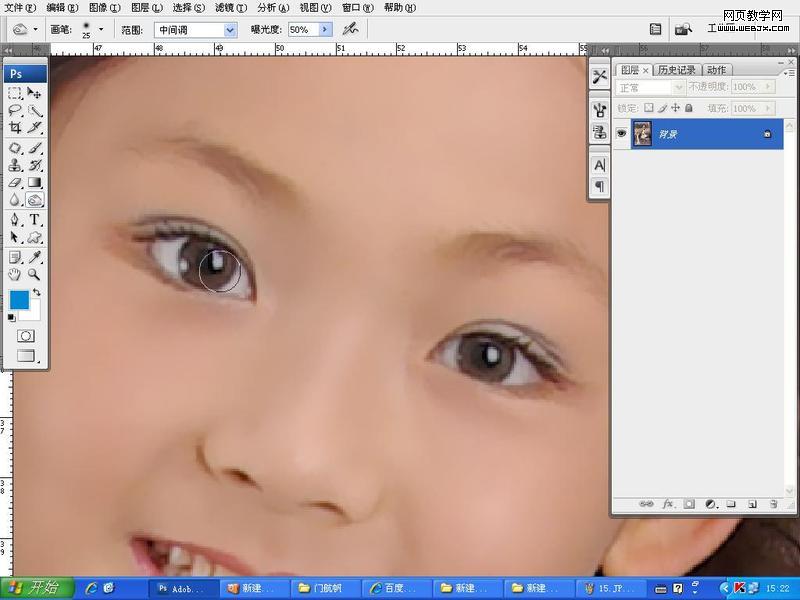The height and width of the screenshot is (600, 800).
Task: Hide the 背景 layer with its eye toggle
Action: coord(622,133)
